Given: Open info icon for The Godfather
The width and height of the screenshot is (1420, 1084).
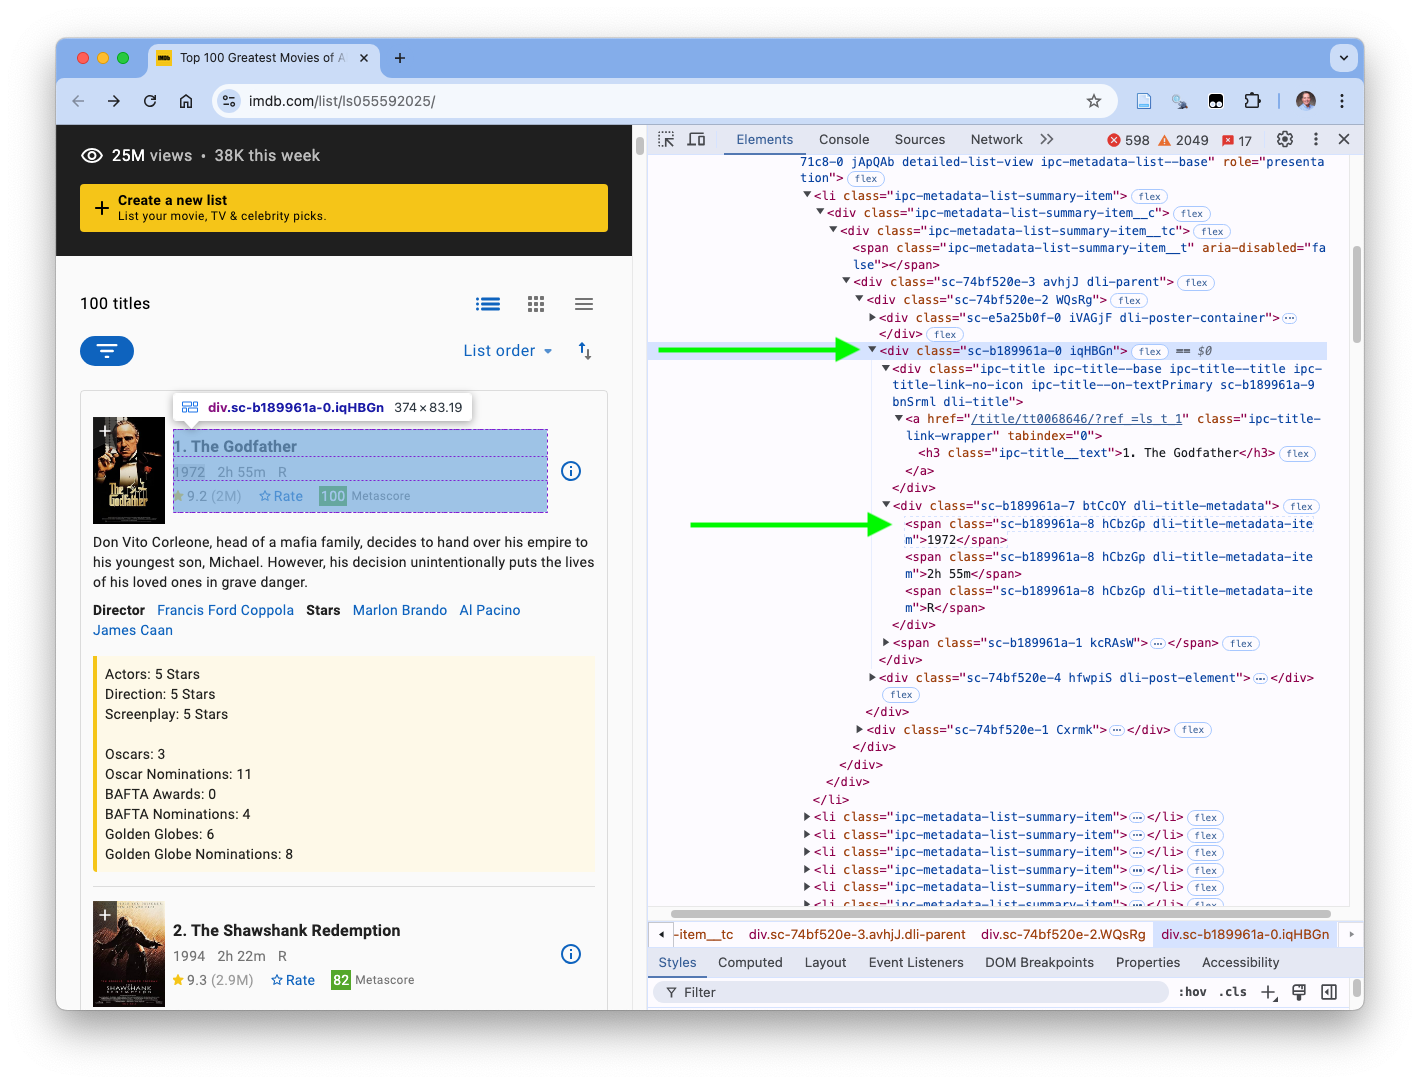Looking at the screenshot, I should (571, 471).
